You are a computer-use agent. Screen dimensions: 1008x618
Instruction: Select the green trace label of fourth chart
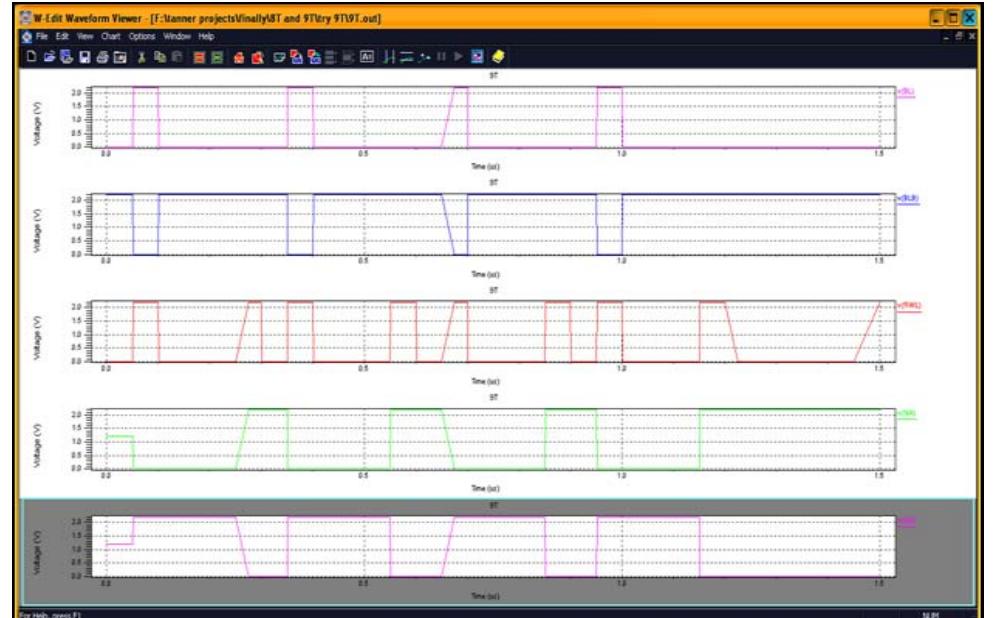point(906,414)
